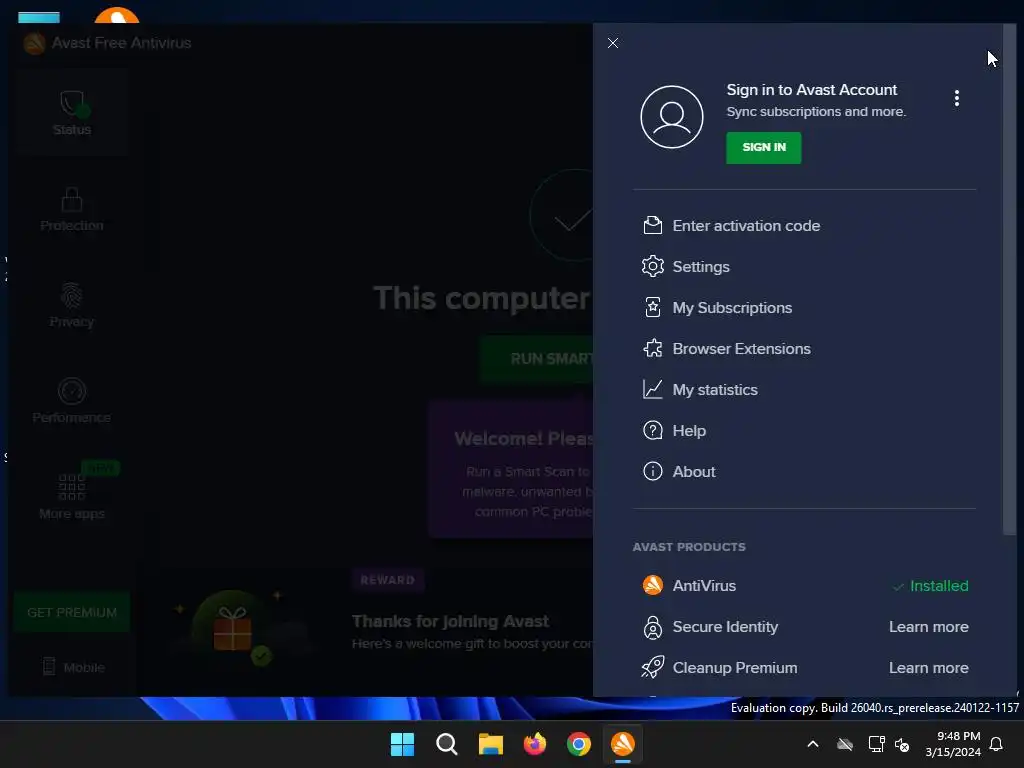The height and width of the screenshot is (768, 1024).
Task: Open Browser Extensions
Action: (741, 349)
